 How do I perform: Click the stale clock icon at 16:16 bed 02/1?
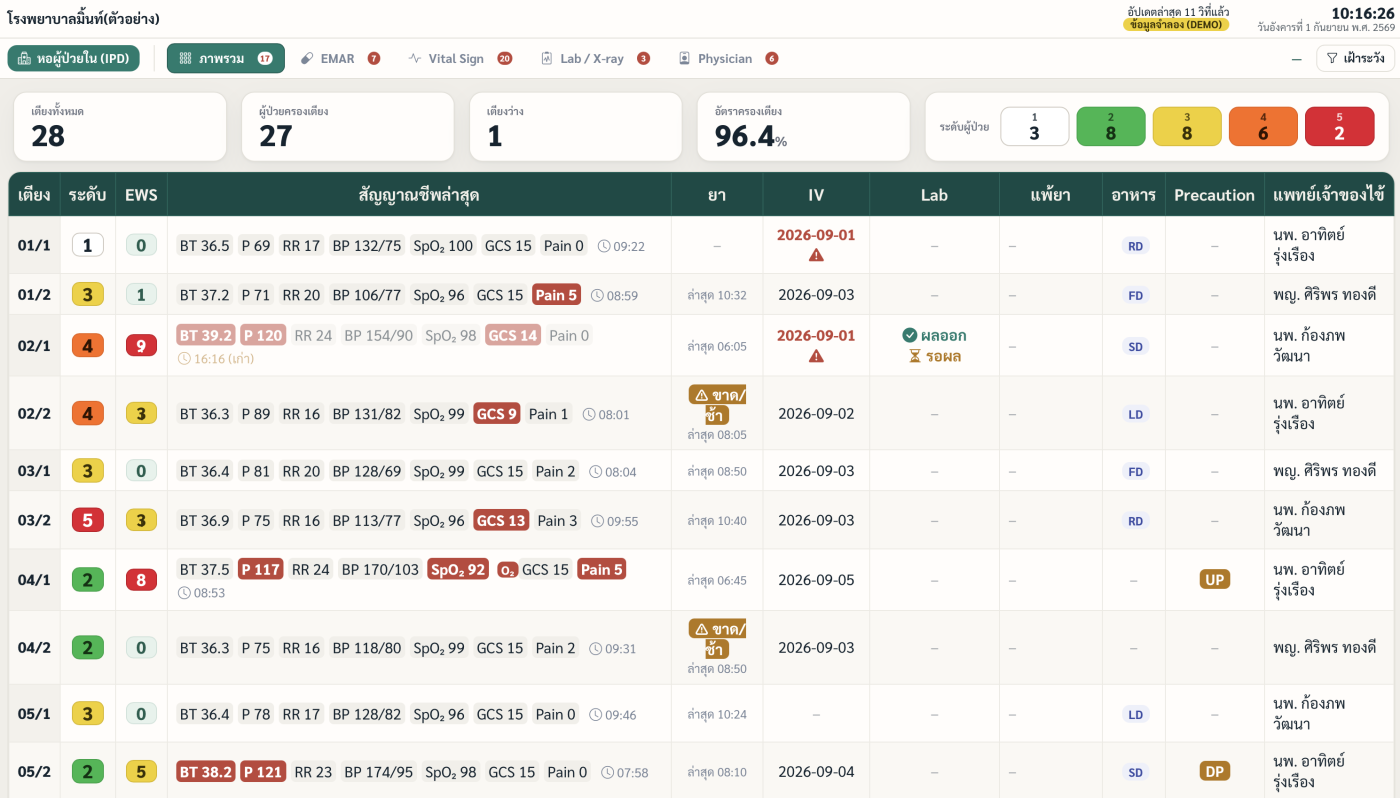(184, 358)
